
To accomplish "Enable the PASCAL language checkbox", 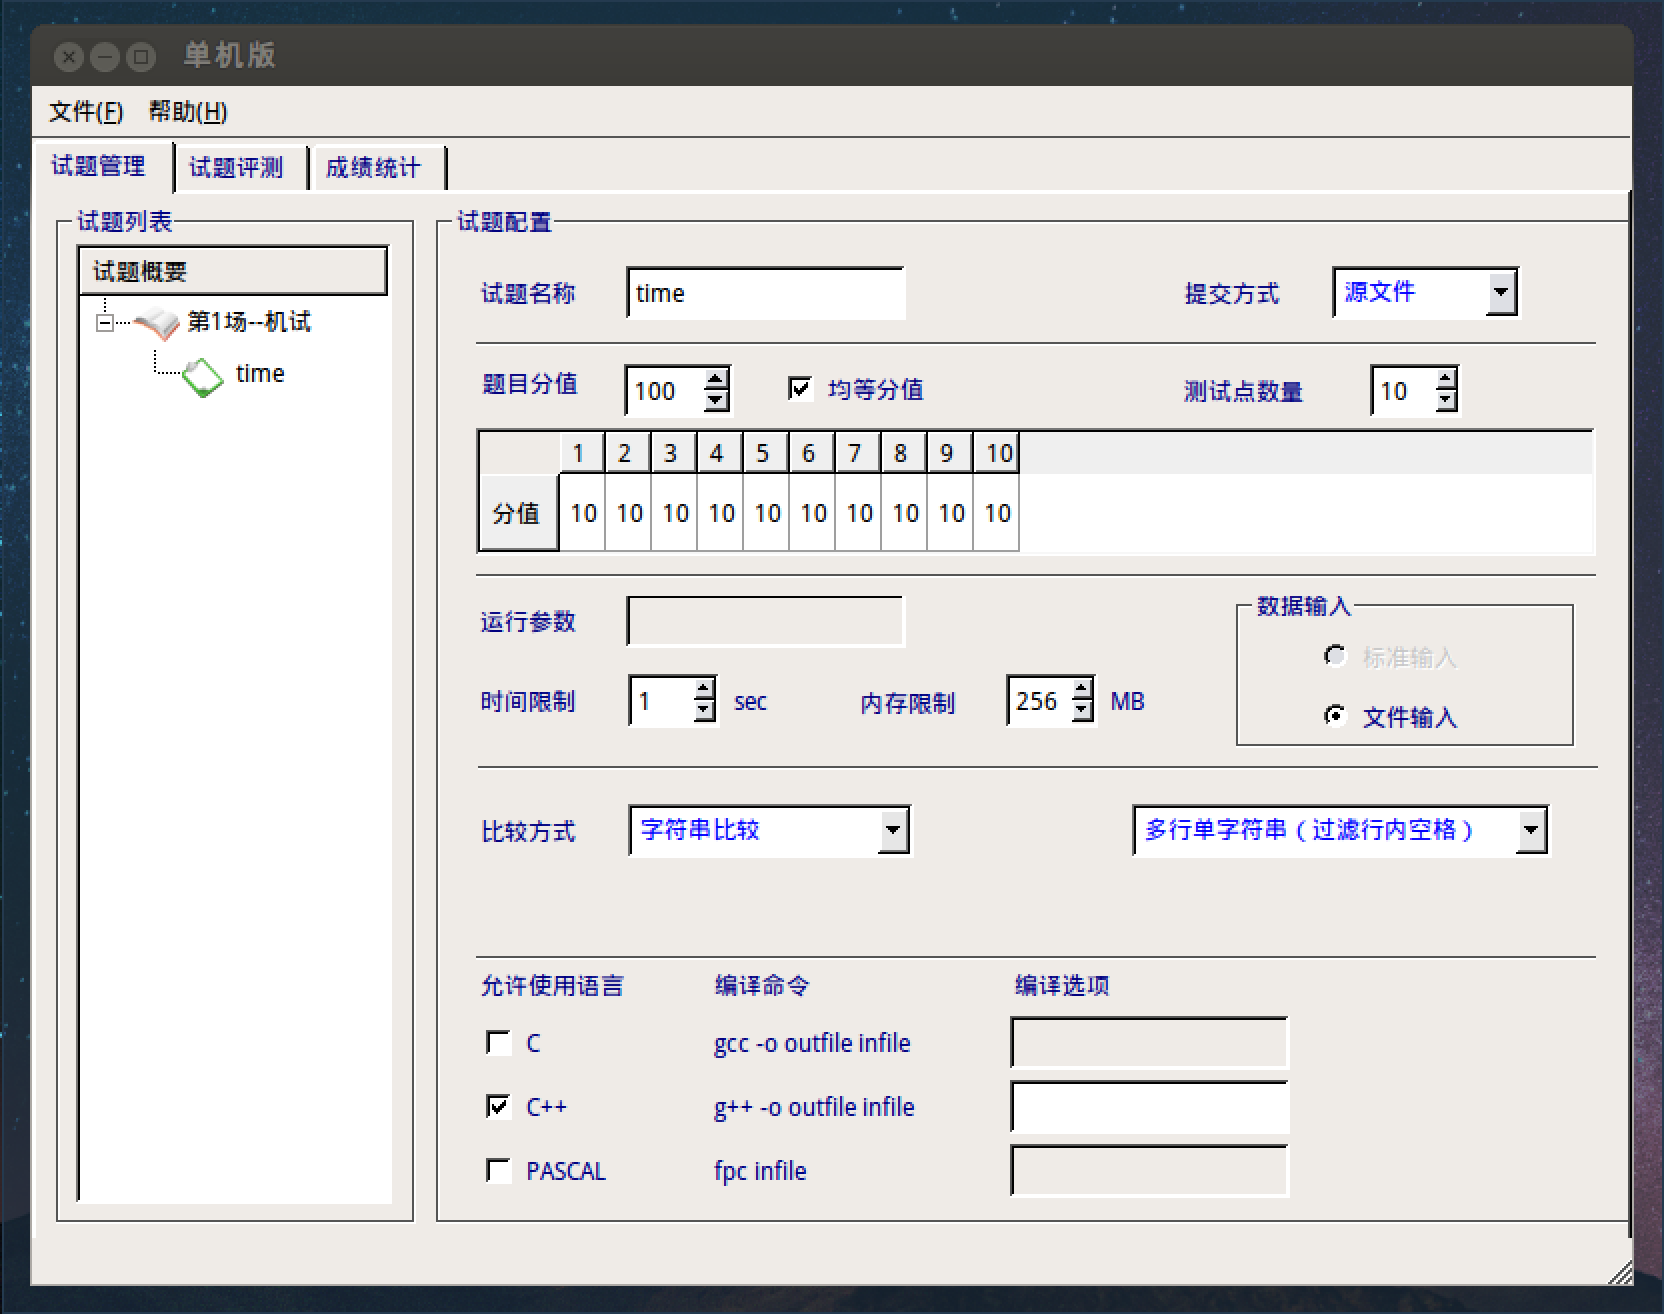I will tap(498, 1170).
